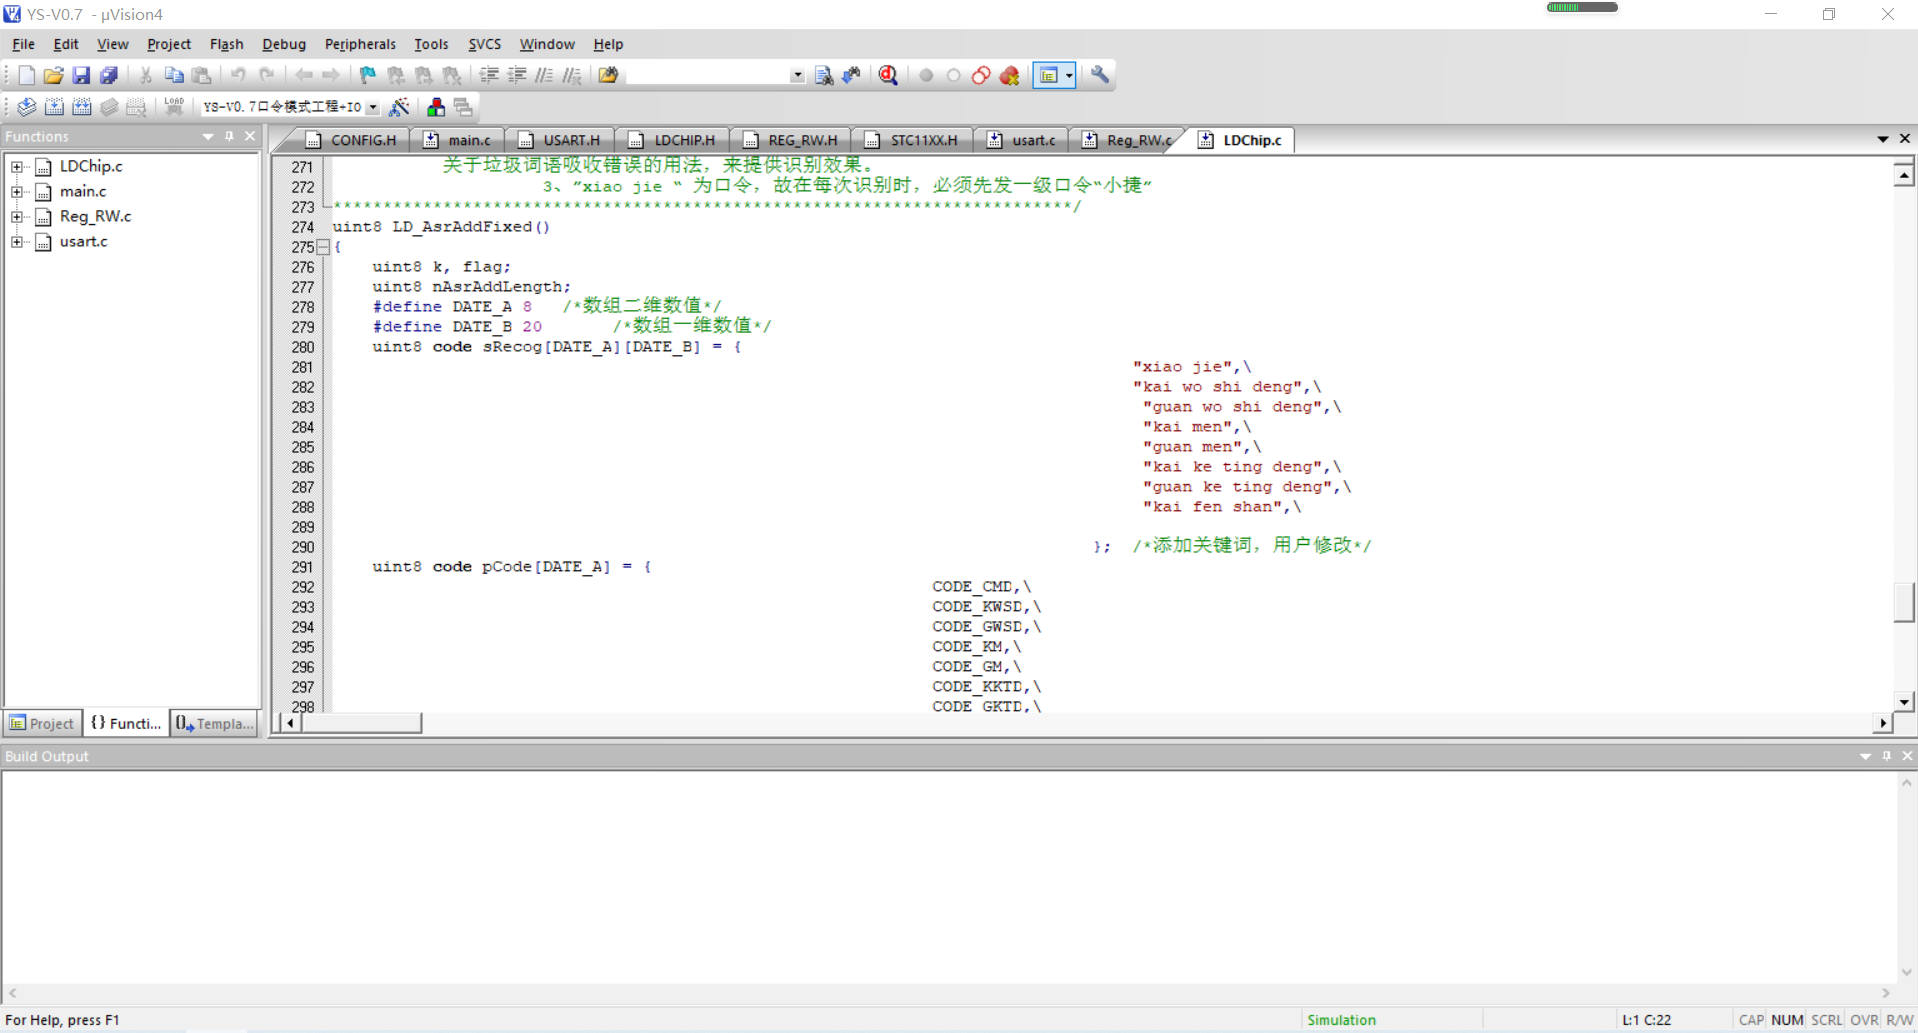
Task: Click the editor scroll up arrow
Action: [x=1904, y=175]
